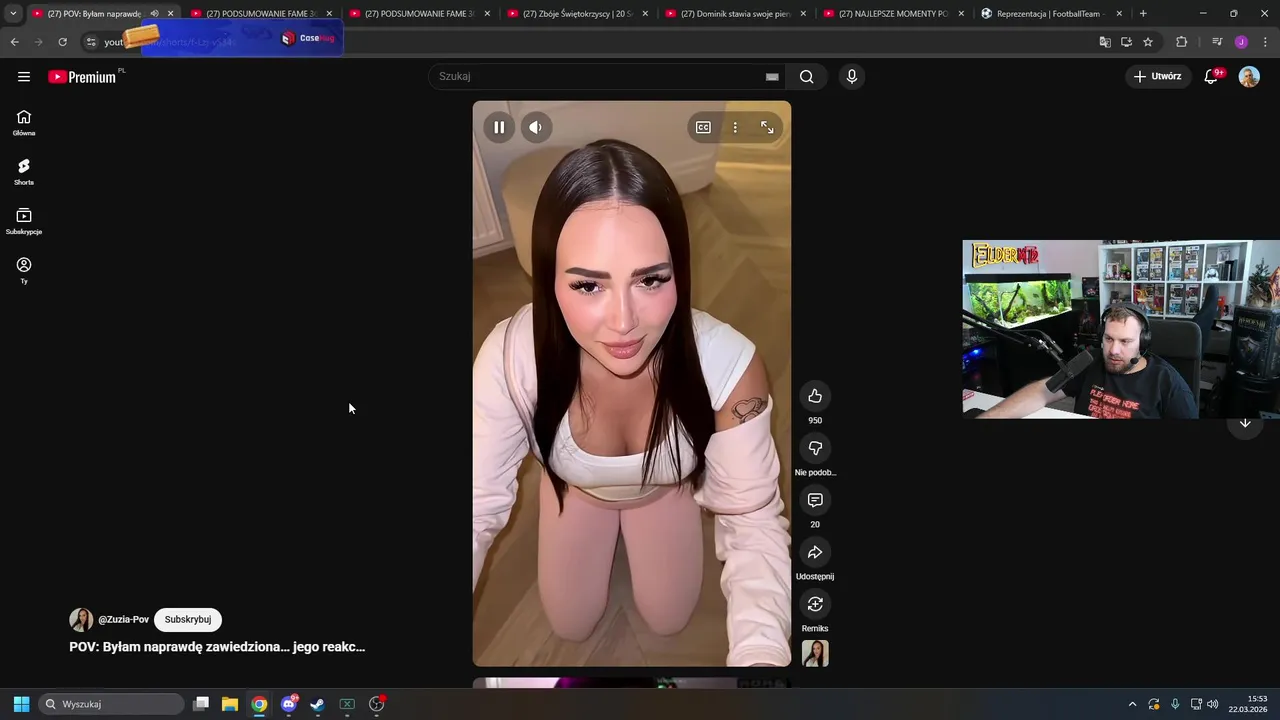Open the sound thumbnail below Remiks

click(815, 653)
